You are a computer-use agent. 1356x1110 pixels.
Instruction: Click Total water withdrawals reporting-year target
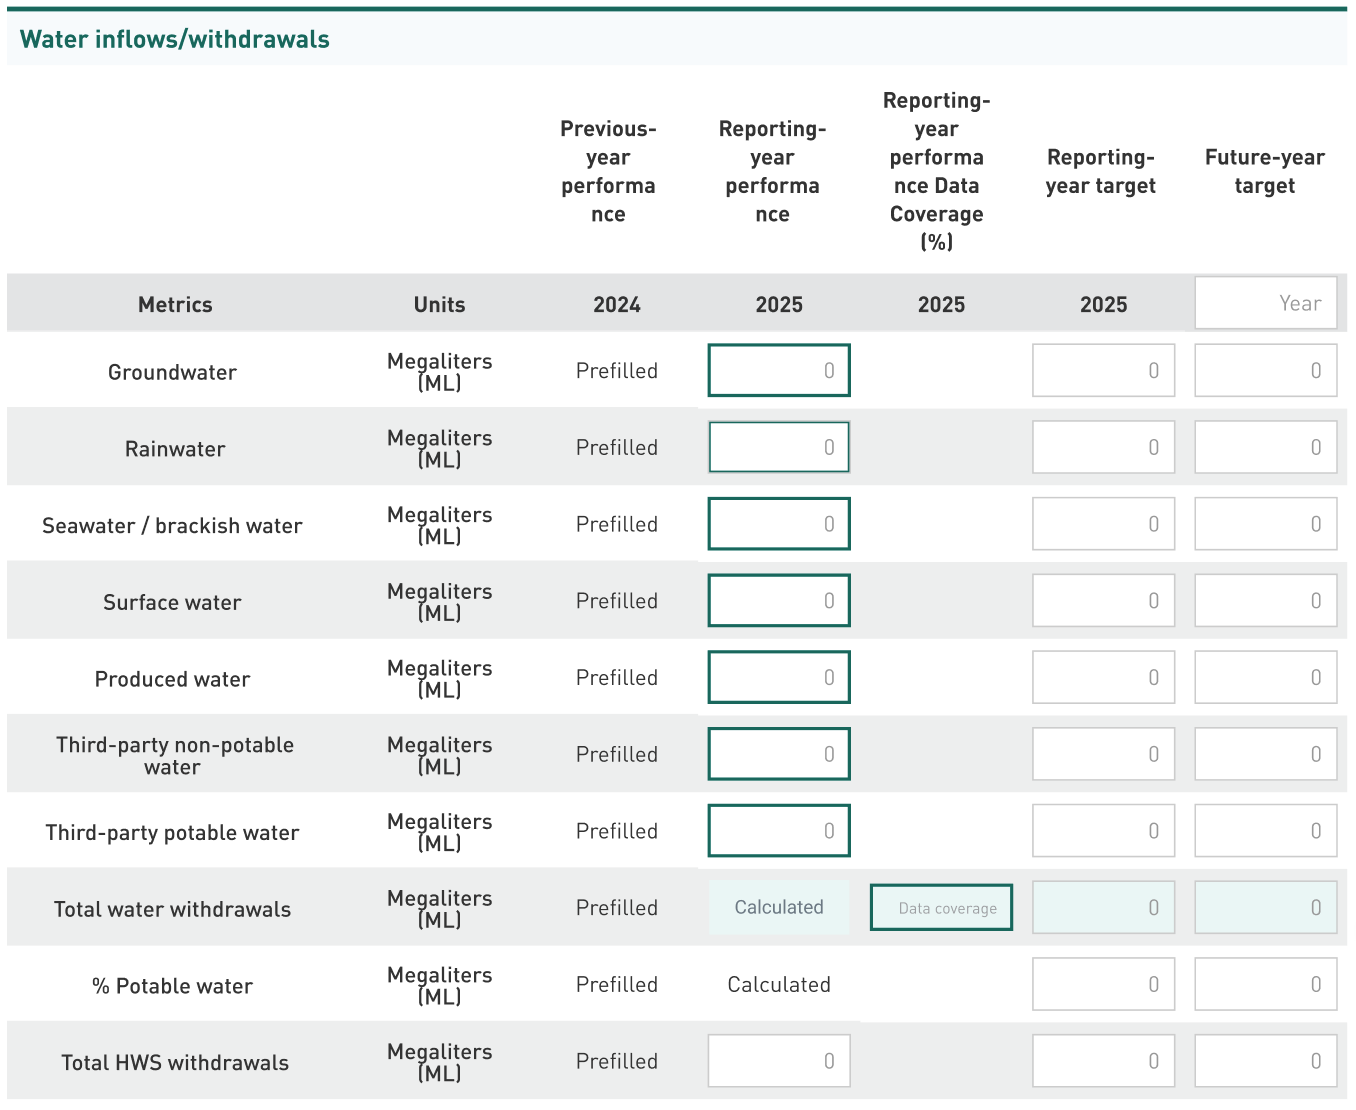[1103, 908]
